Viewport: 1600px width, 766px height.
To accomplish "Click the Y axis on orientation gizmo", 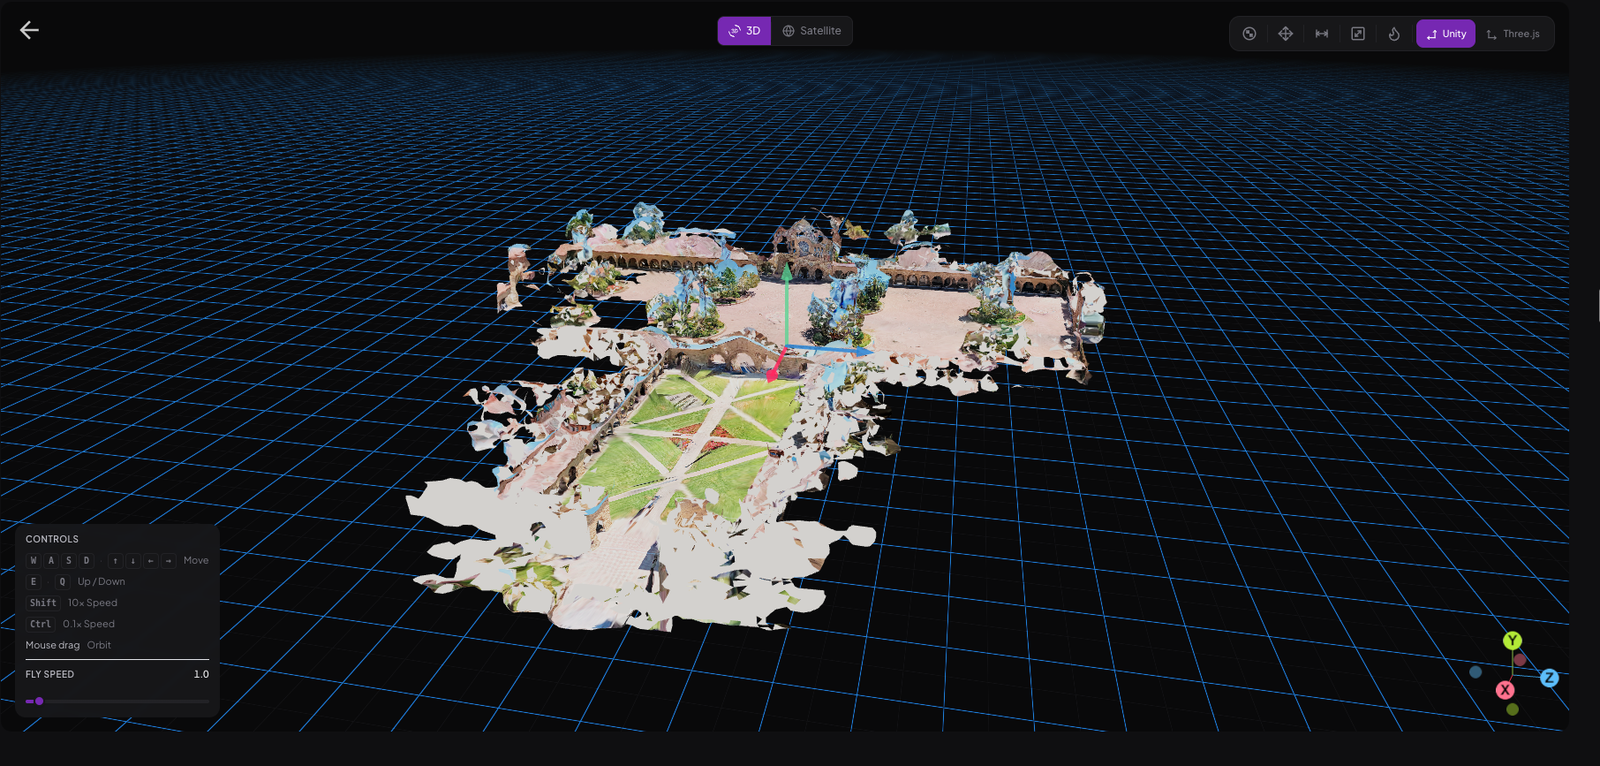I will click(x=1512, y=641).
